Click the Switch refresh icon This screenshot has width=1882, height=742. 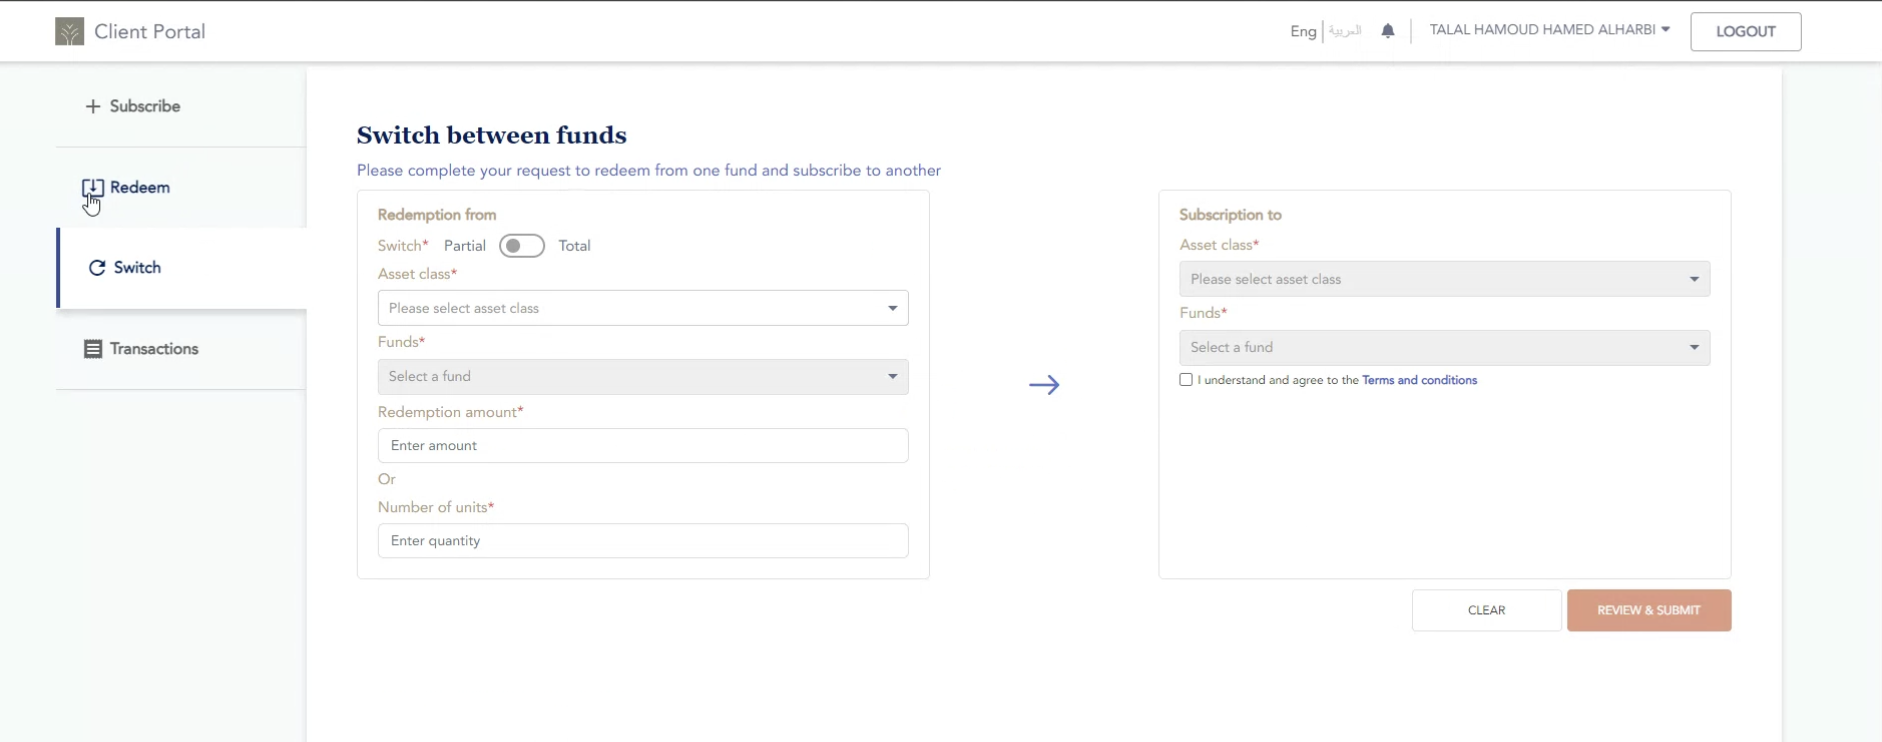[97, 268]
